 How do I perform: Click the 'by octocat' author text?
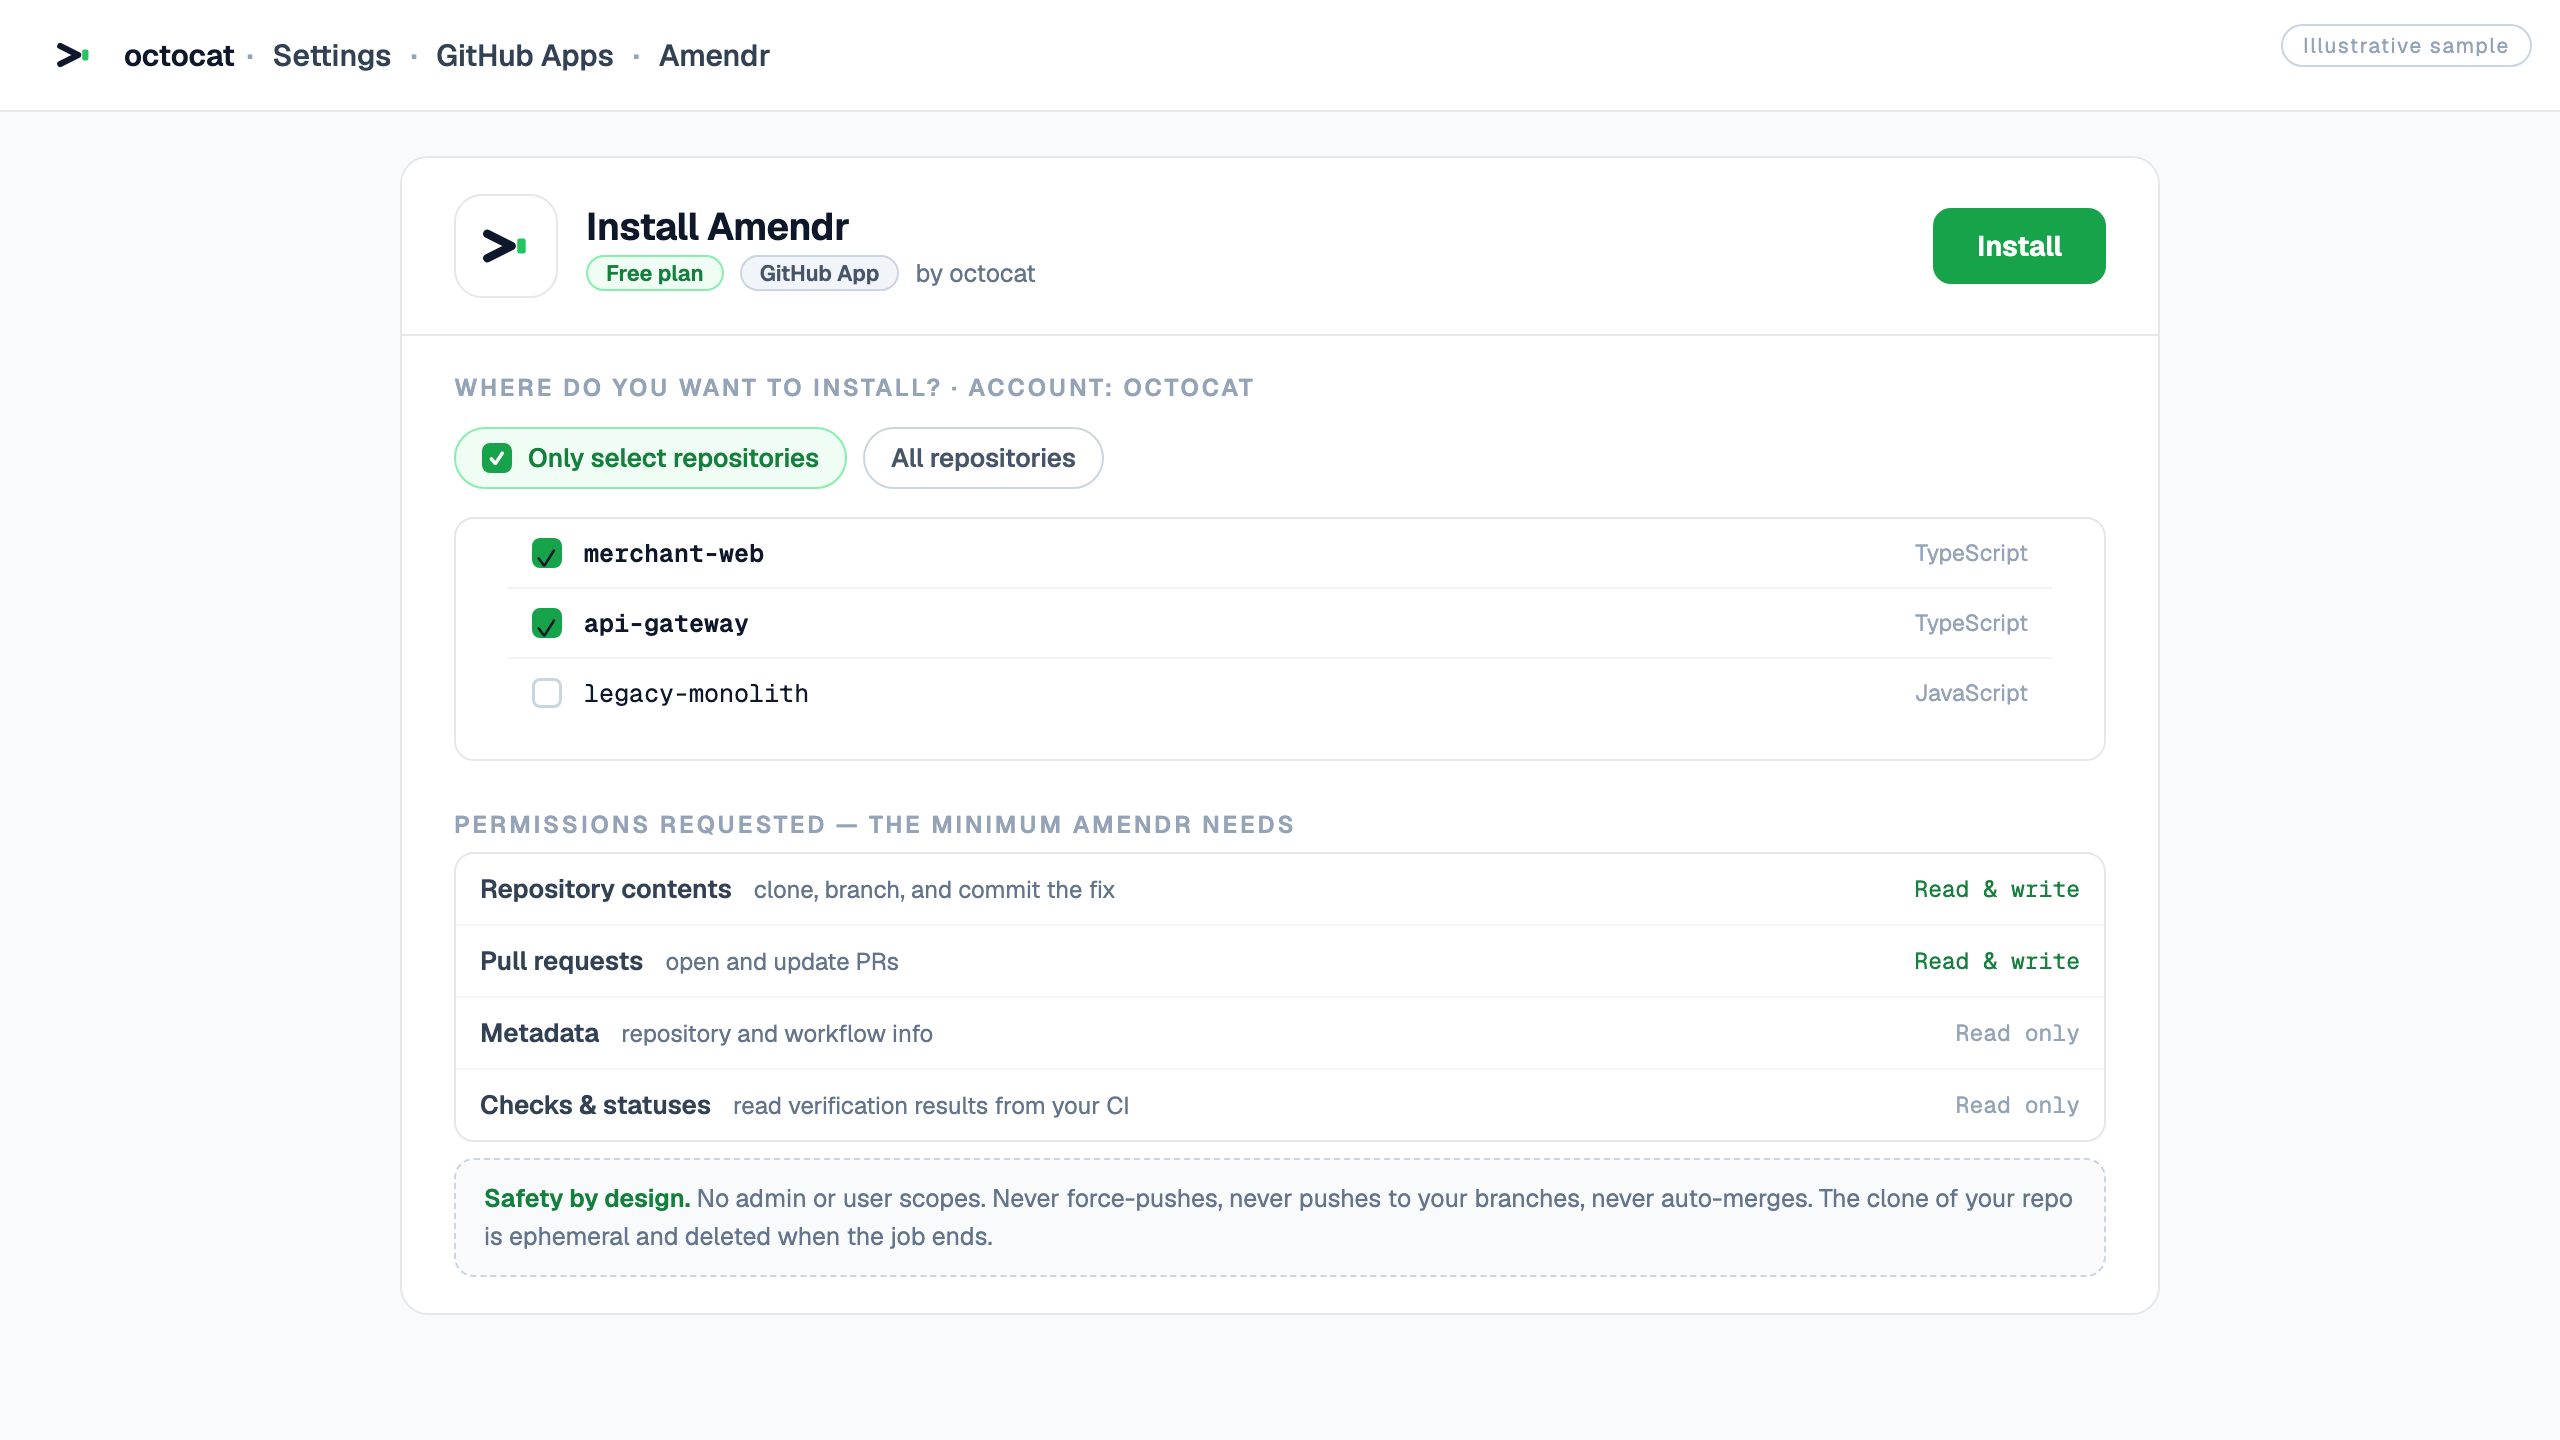[975, 274]
